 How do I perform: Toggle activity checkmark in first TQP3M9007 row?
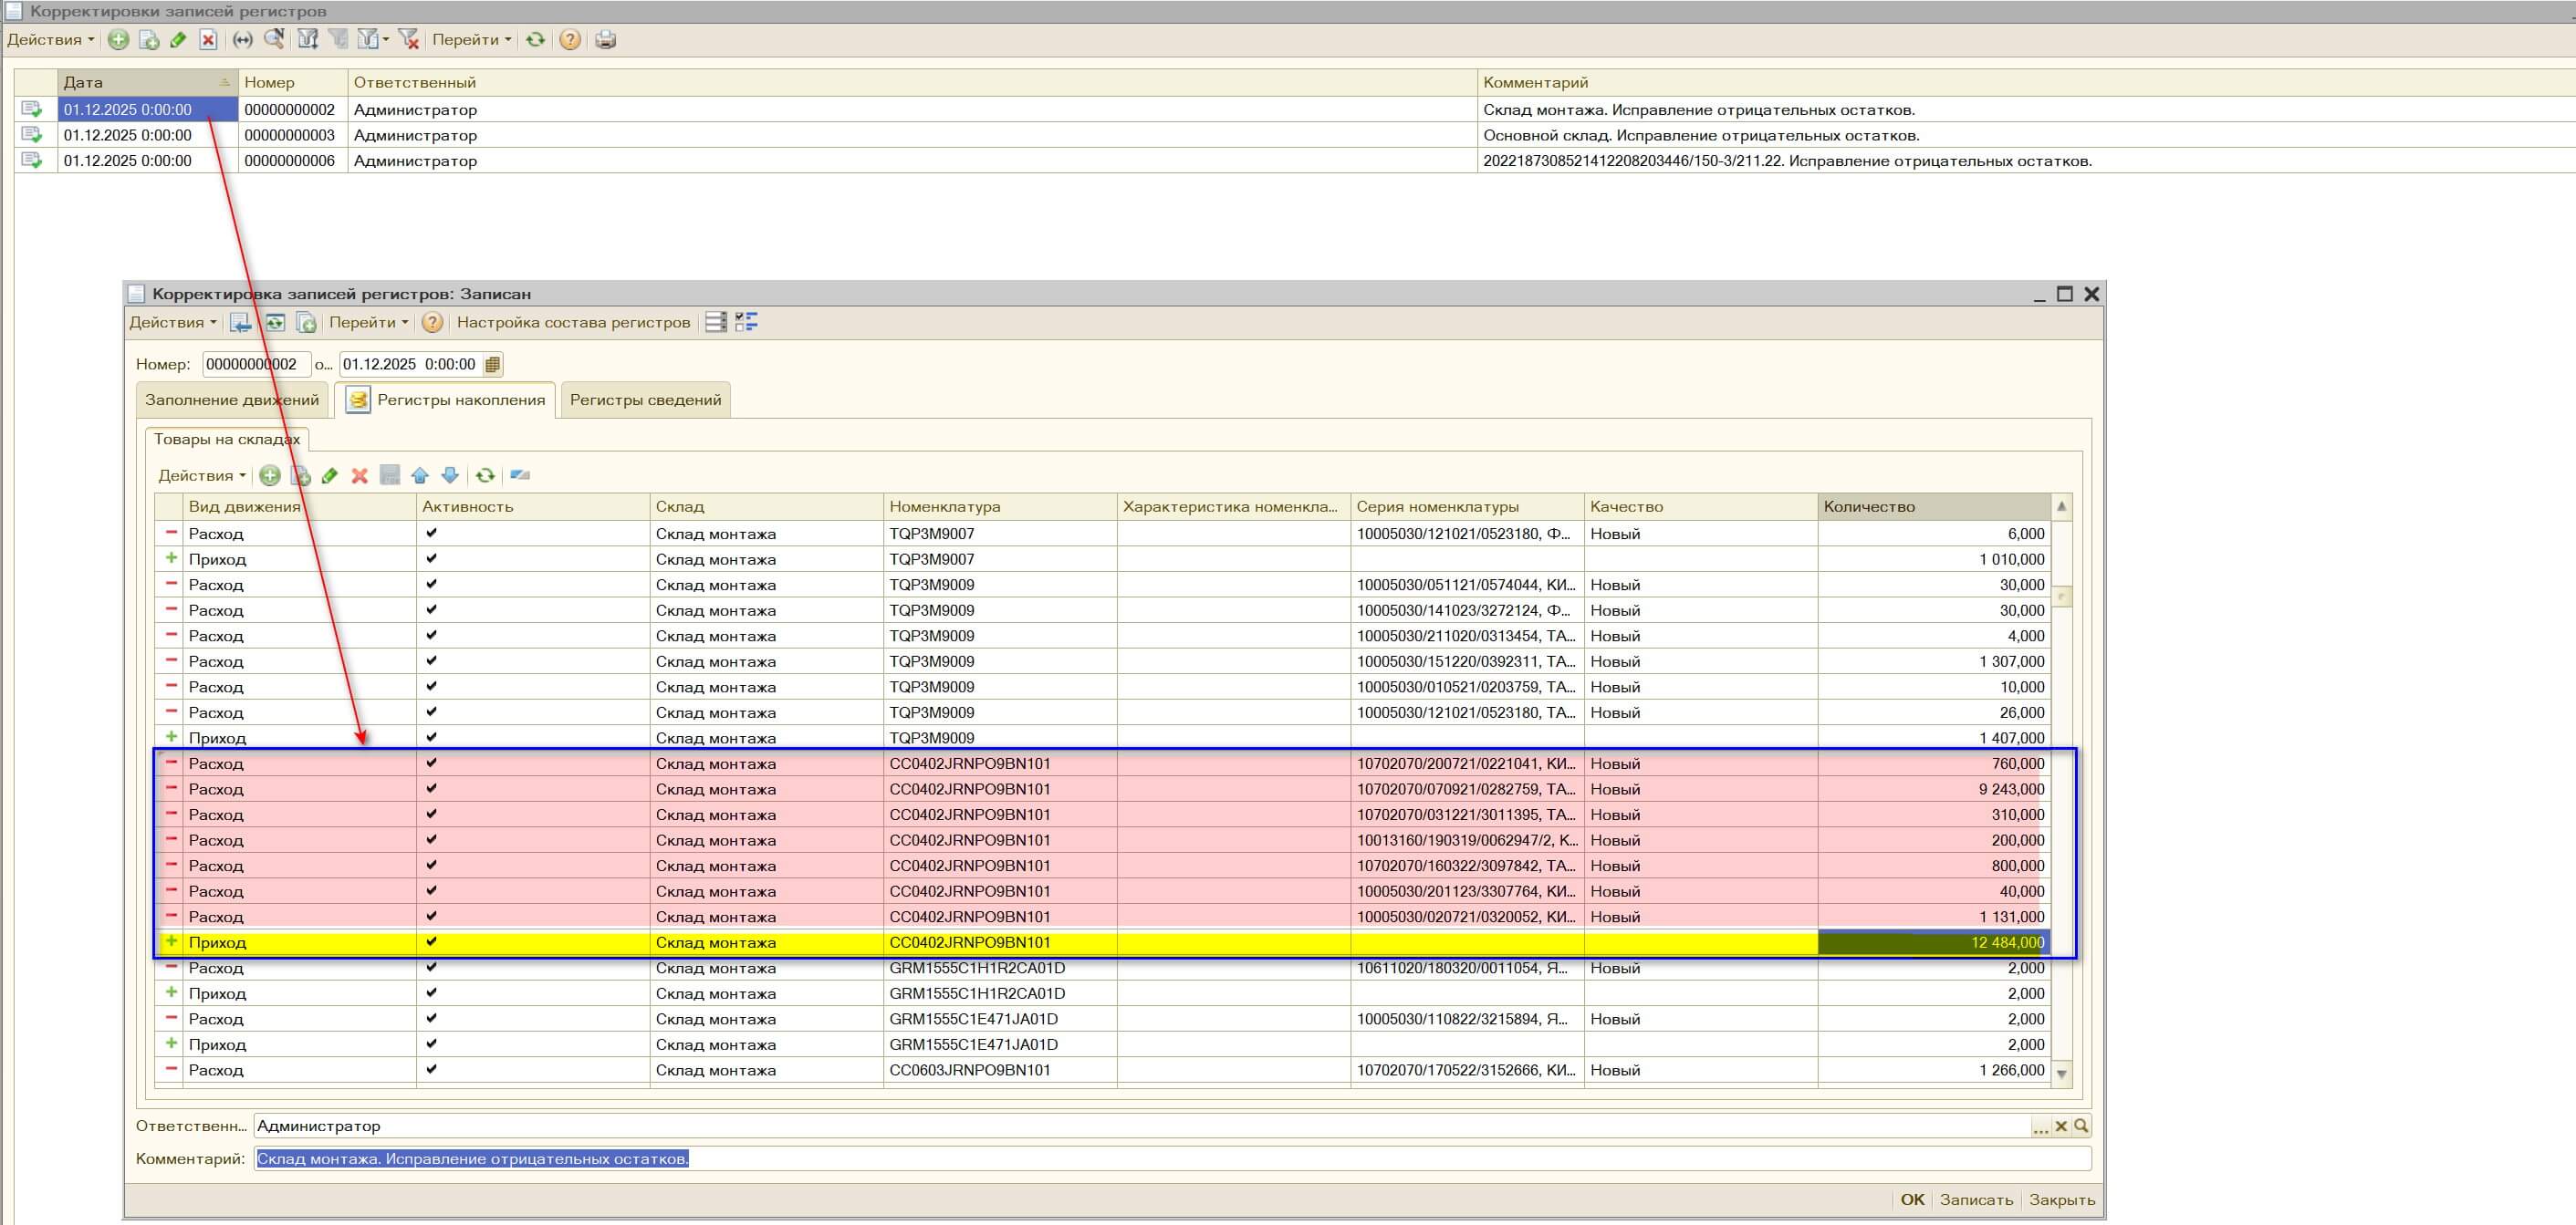[x=431, y=533]
